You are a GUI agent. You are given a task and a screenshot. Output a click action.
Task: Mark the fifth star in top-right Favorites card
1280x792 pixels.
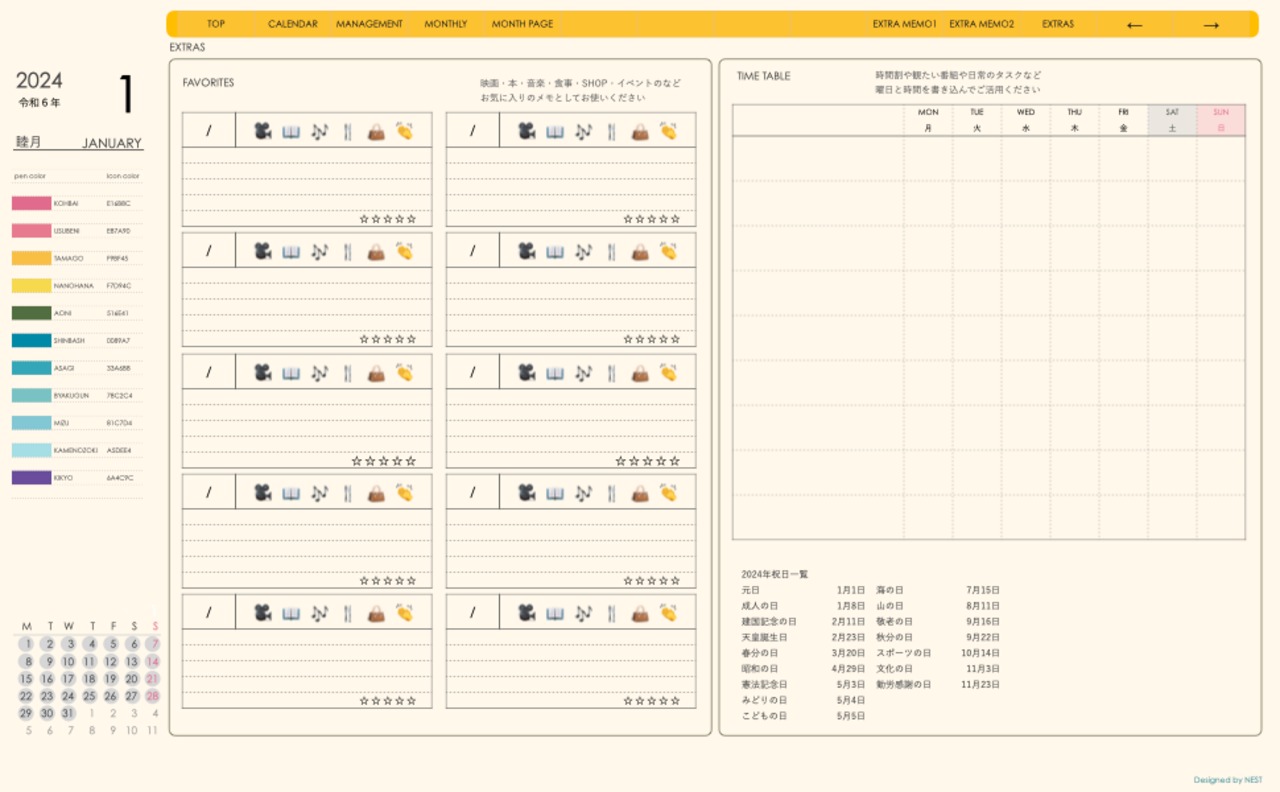[676, 219]
